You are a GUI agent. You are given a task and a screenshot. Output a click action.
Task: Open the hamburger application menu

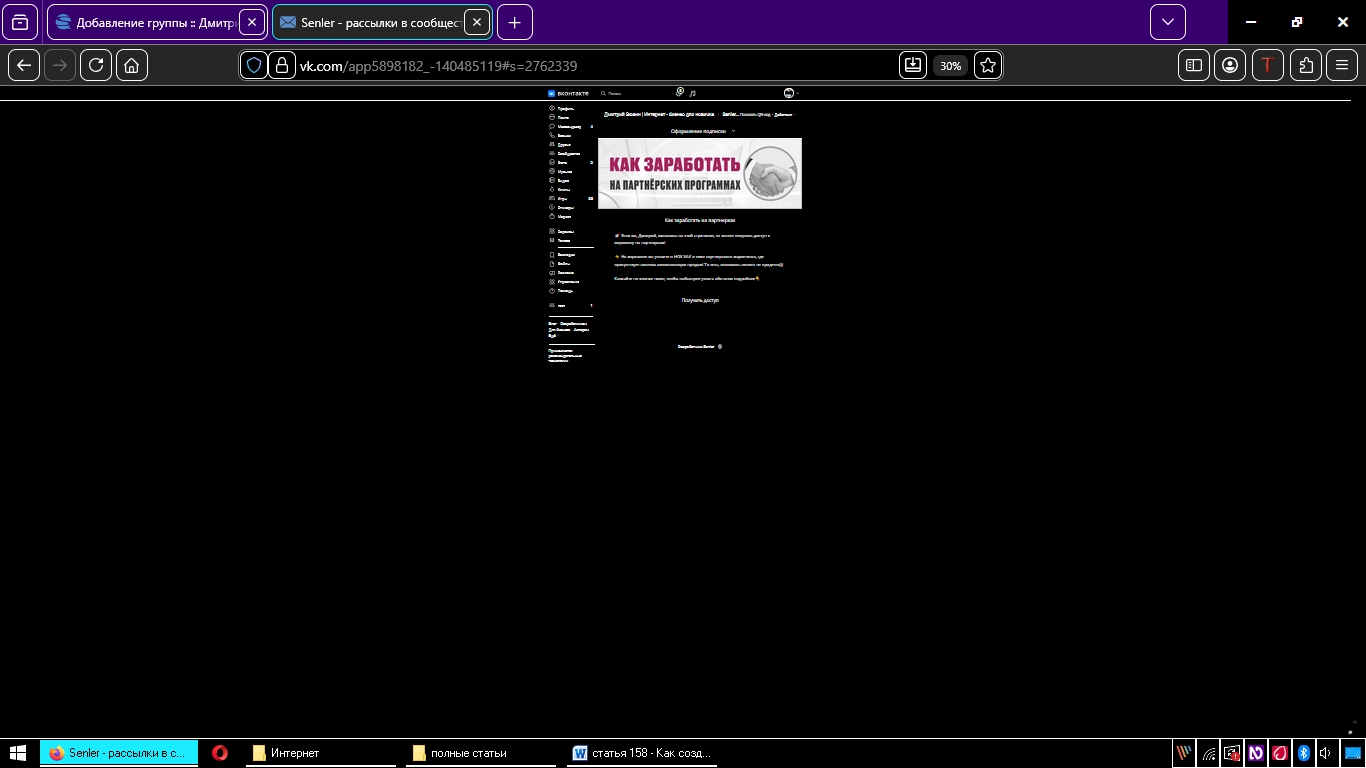1342,65
